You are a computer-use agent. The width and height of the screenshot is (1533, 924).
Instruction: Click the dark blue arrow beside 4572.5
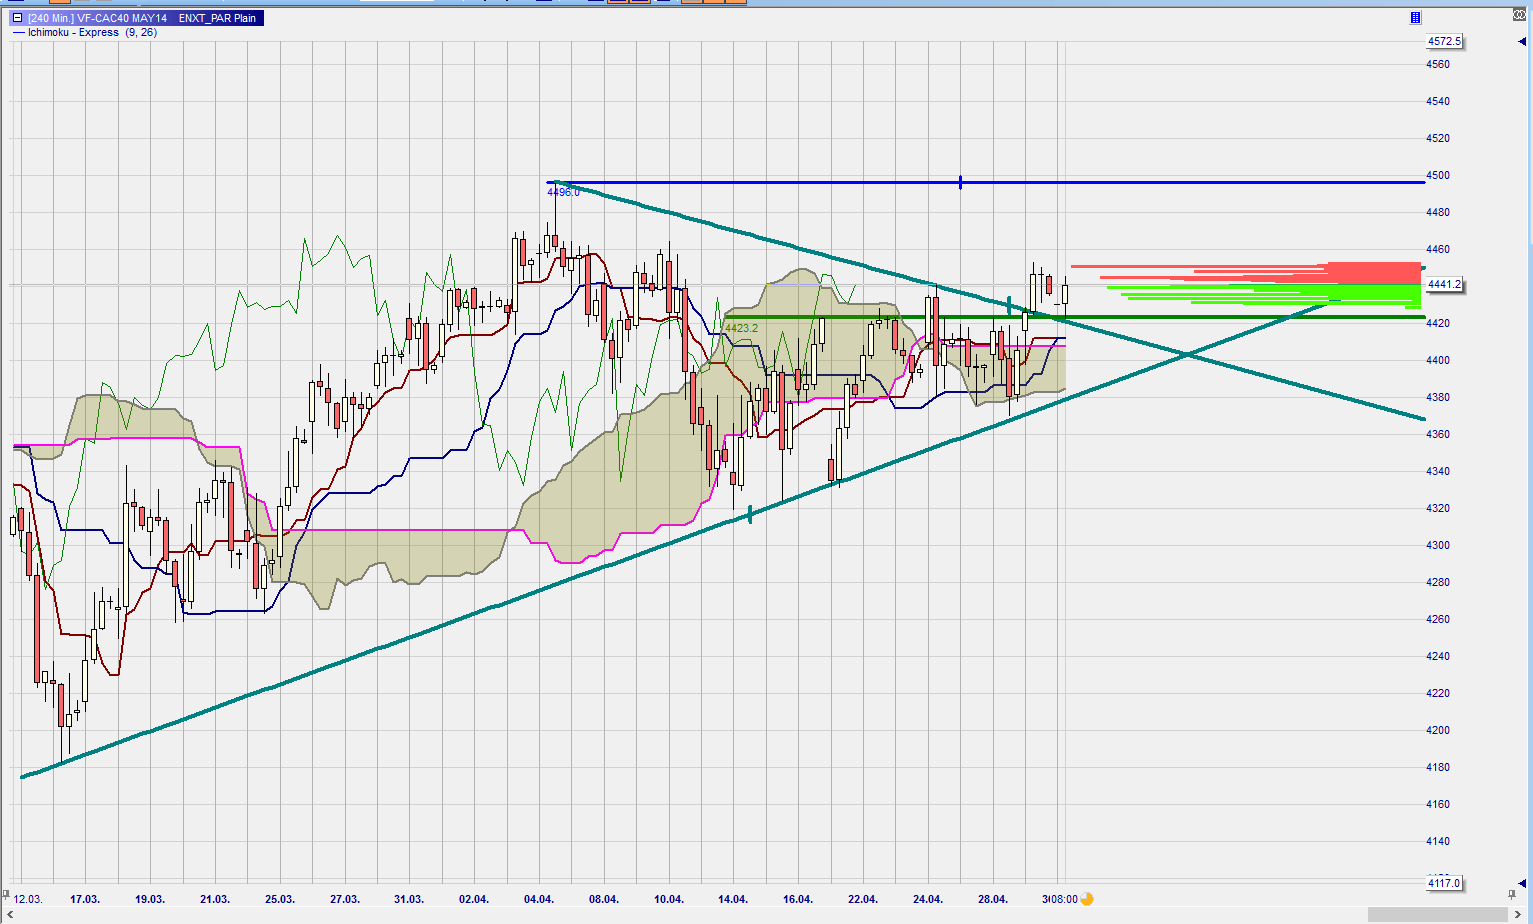[x=1521, y=42]
